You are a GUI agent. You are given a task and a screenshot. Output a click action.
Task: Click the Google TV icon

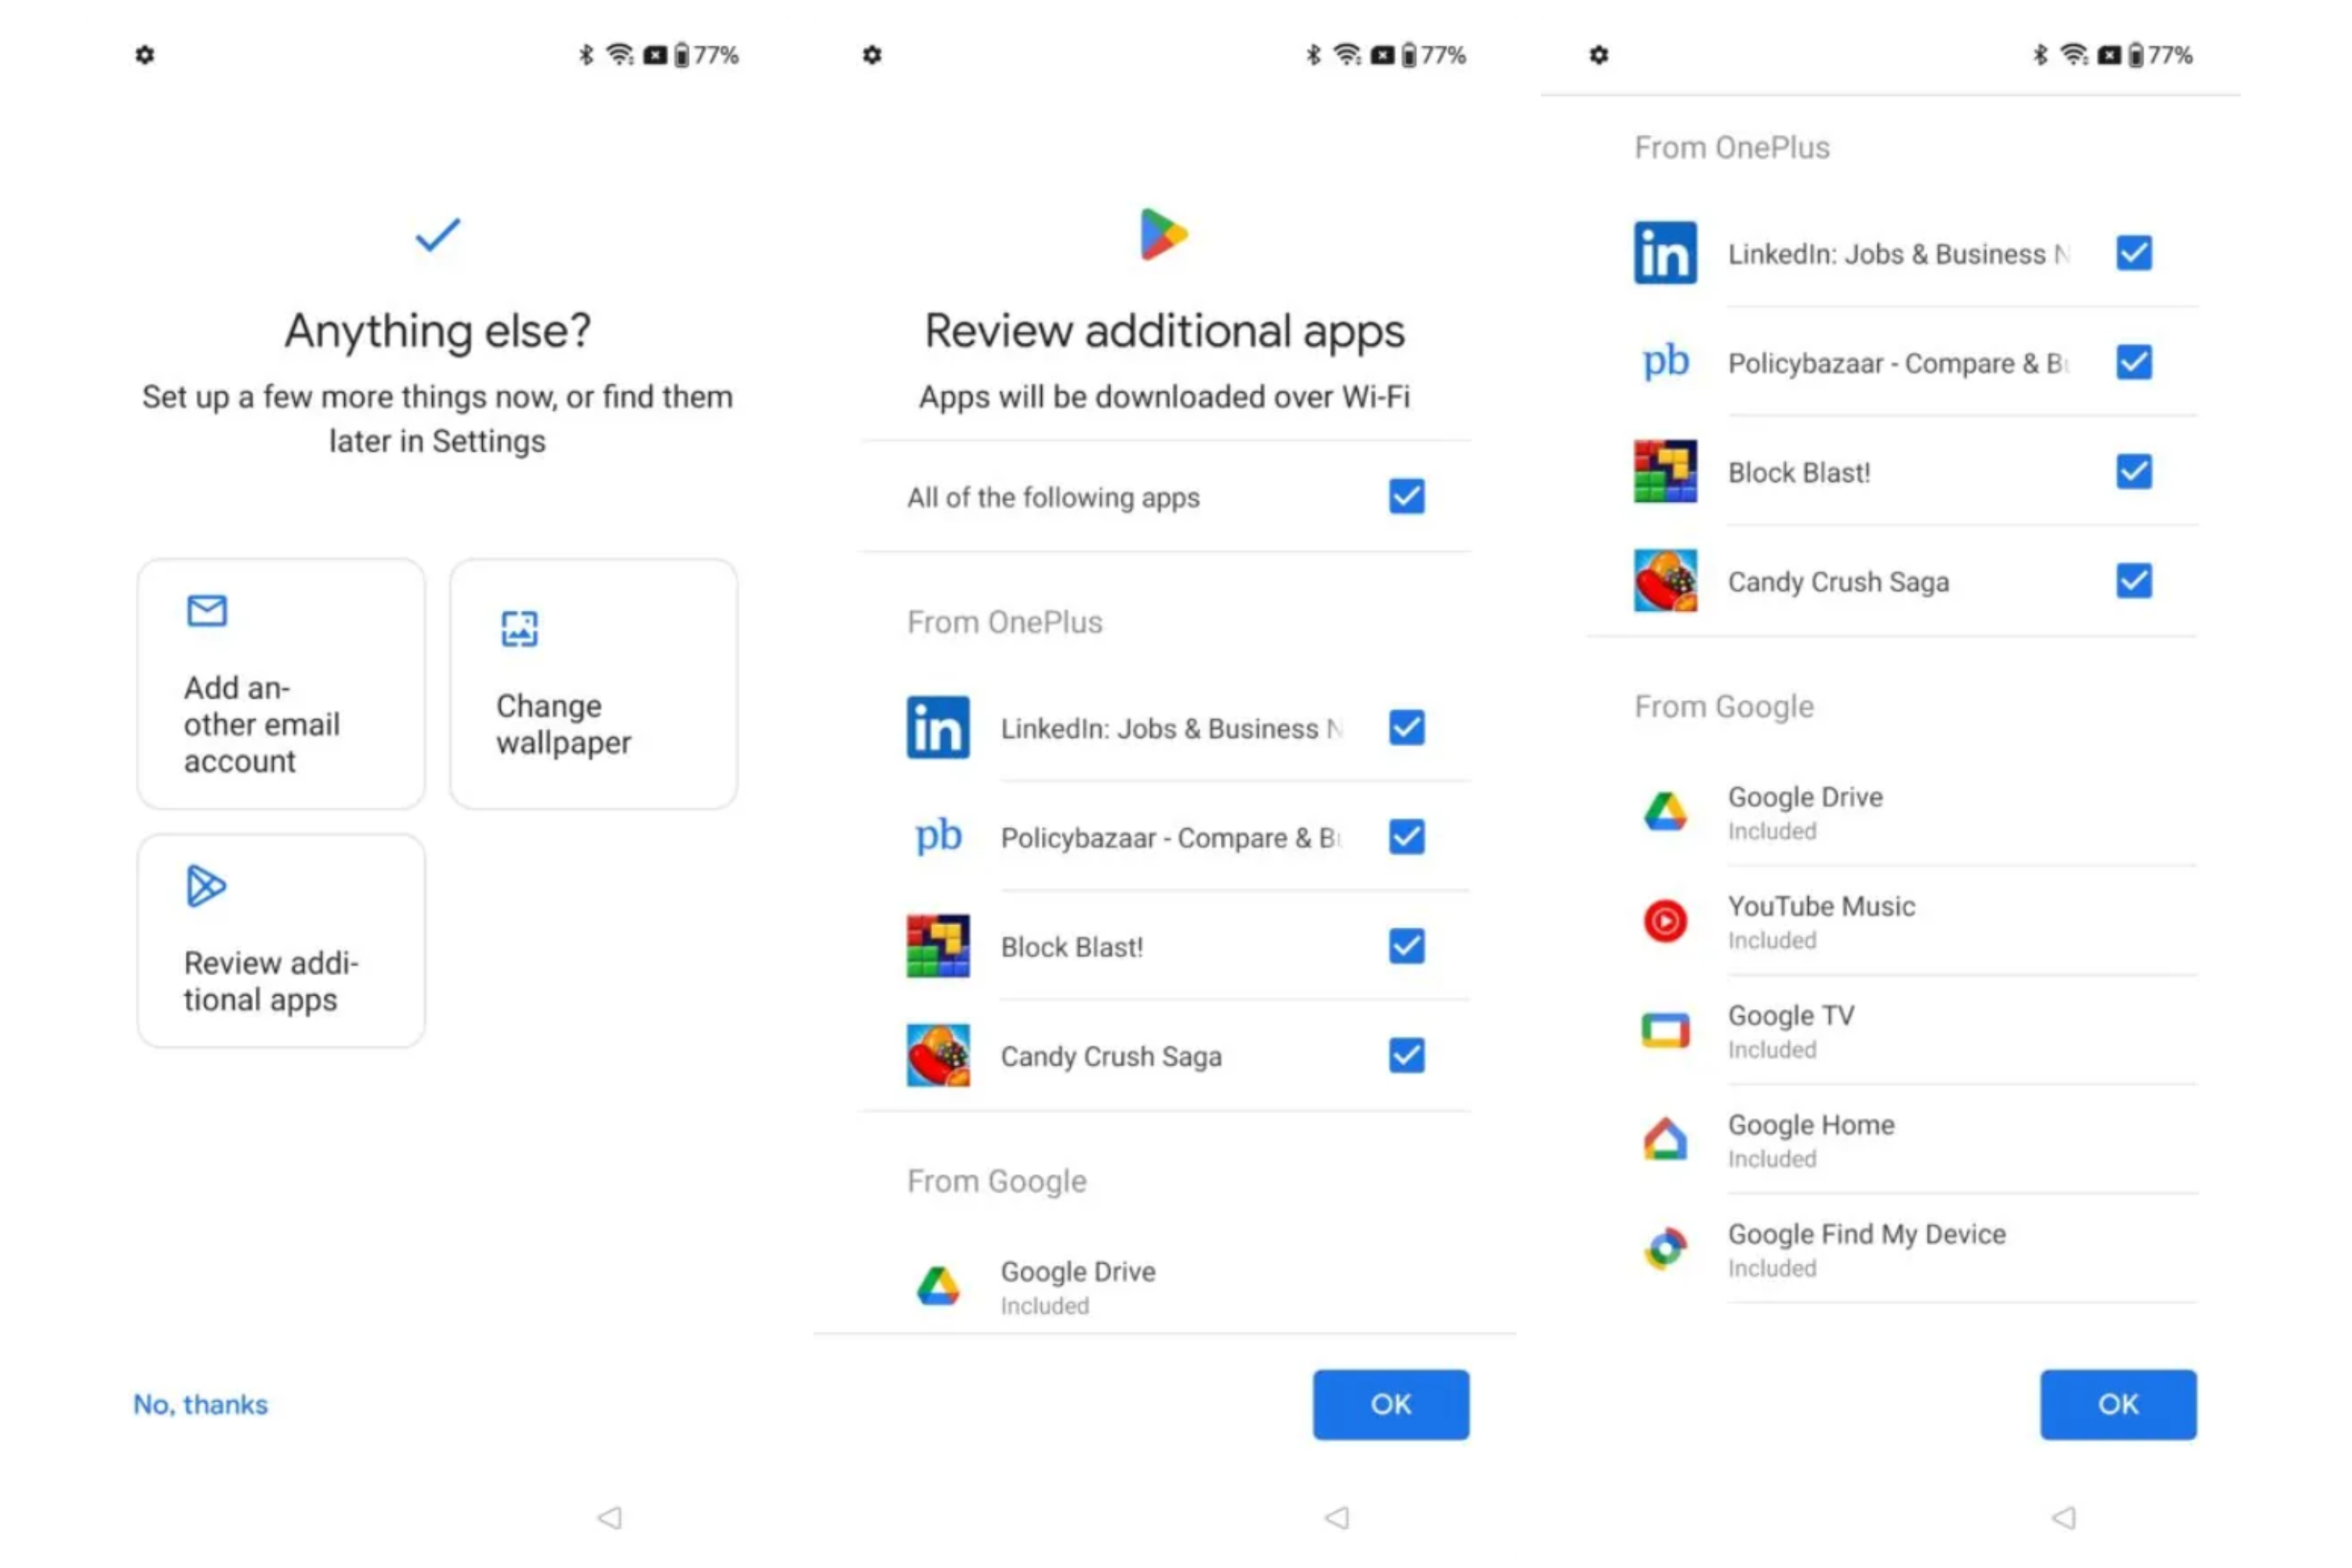coord(1665,1030)
